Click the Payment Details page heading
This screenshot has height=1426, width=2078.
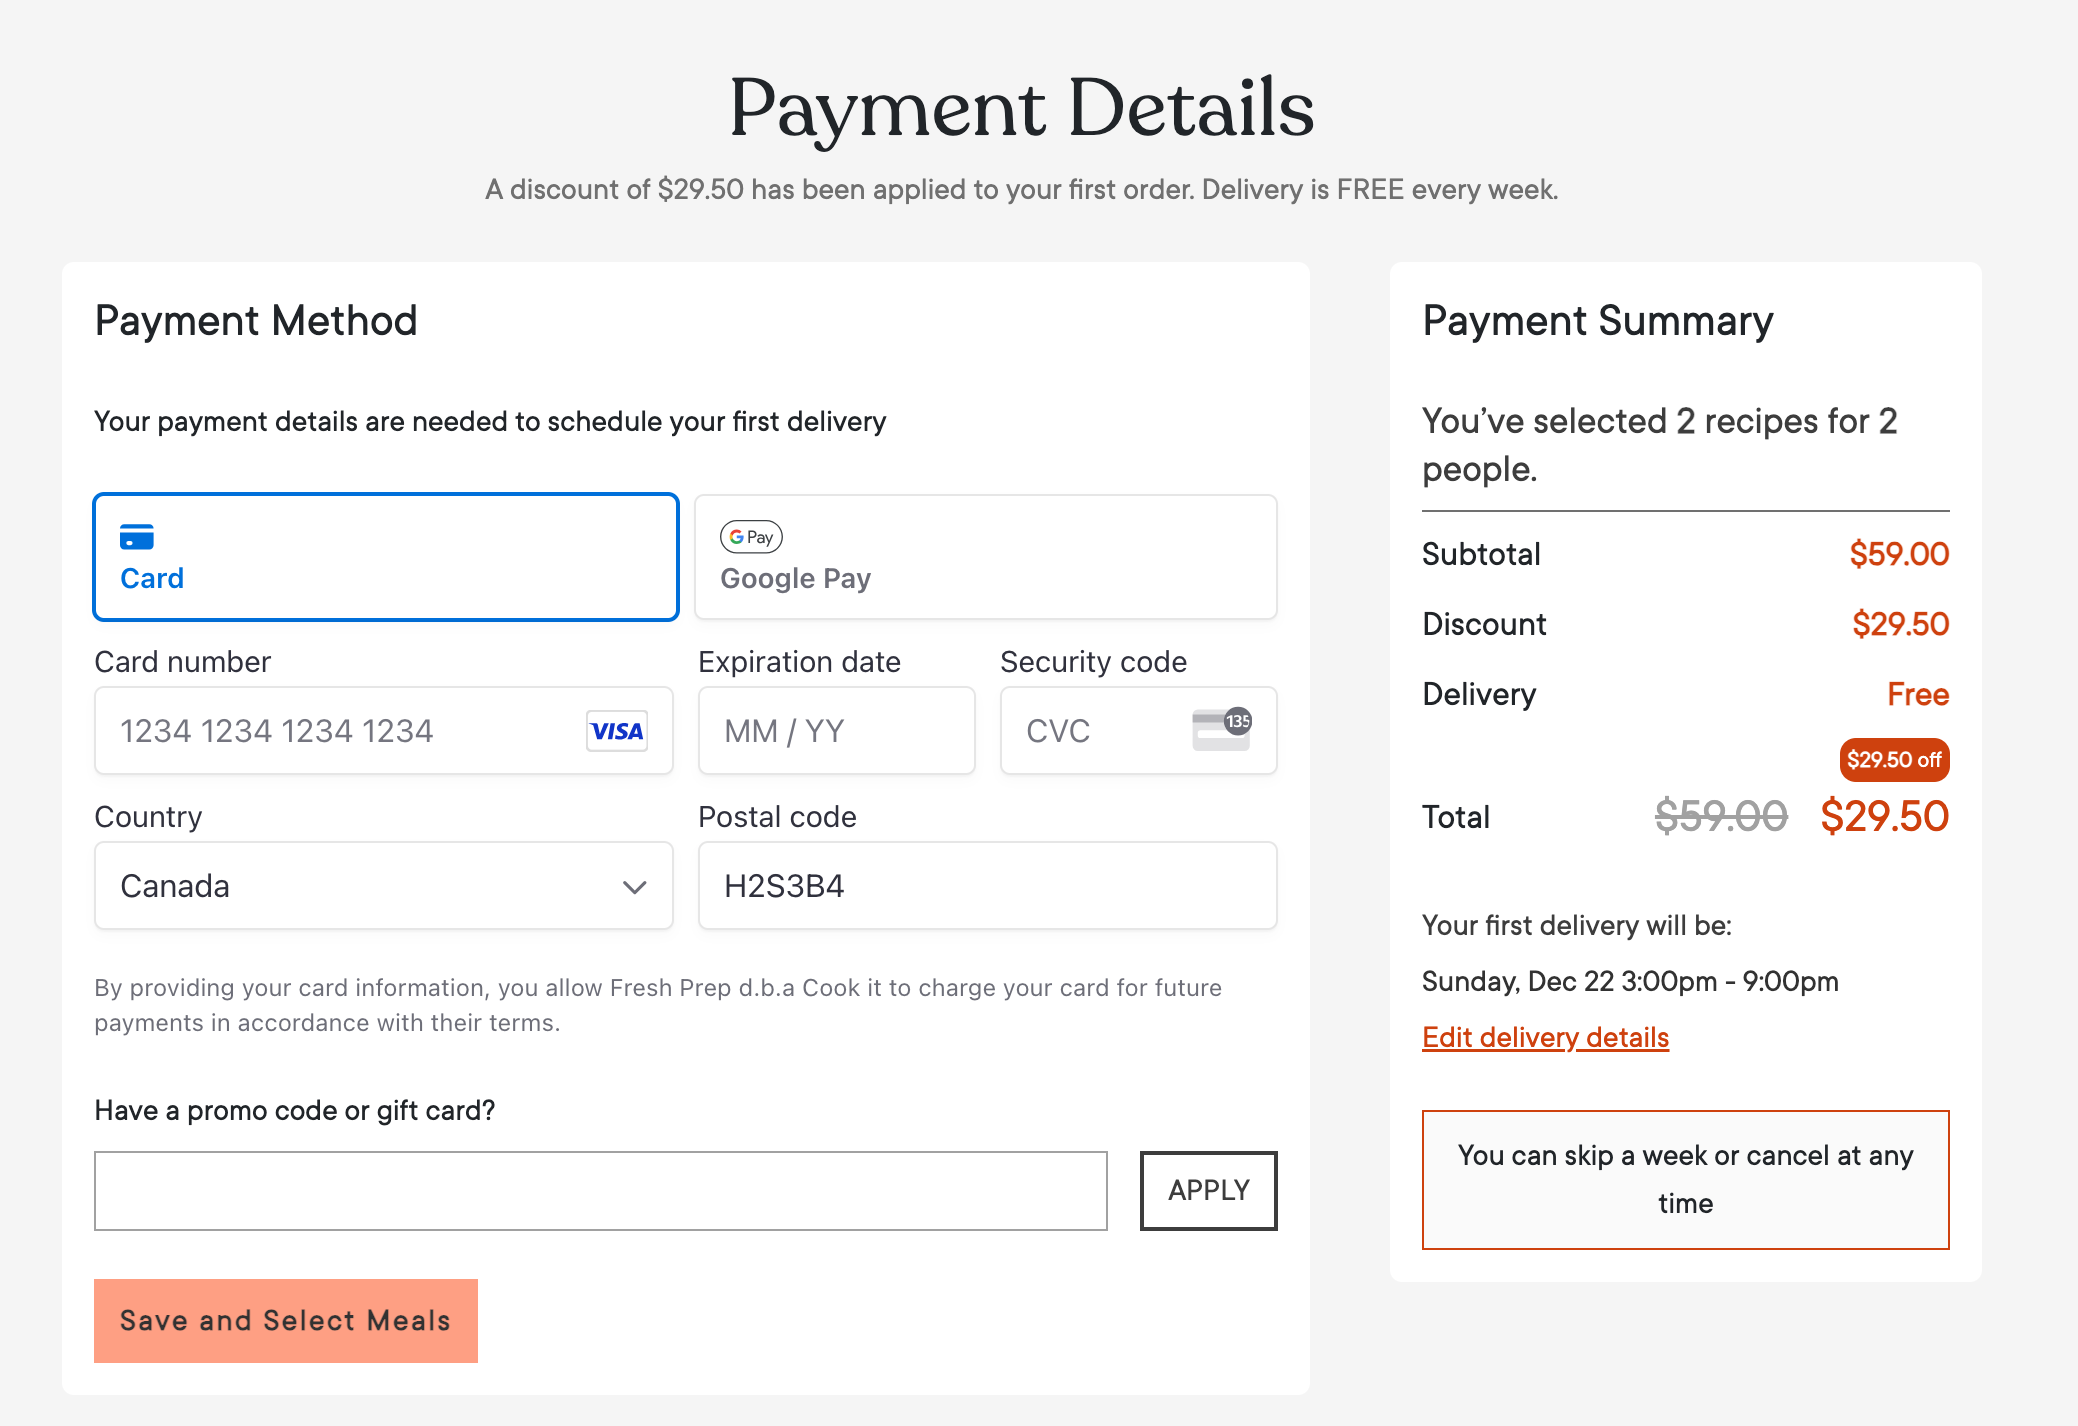[x=1022, y=109]
